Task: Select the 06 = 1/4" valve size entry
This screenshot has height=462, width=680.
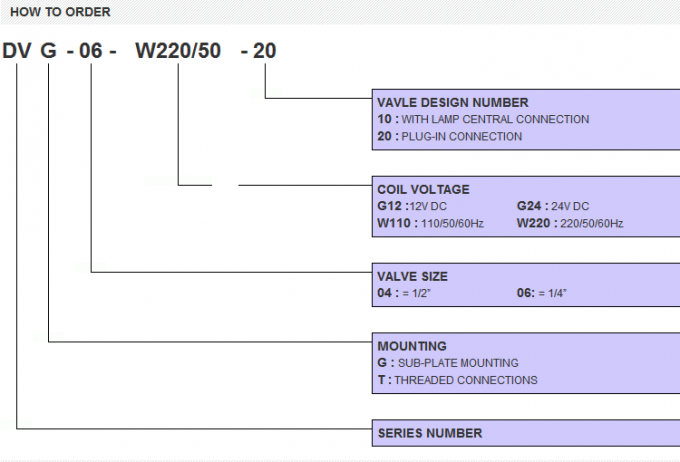Action: (x=543, y=293)
